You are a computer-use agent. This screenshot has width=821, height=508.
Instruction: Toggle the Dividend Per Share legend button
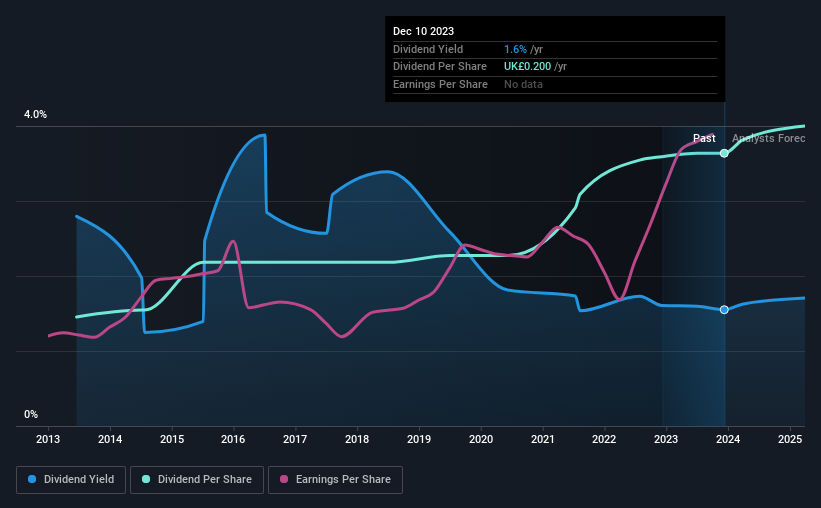click(197, 480)
